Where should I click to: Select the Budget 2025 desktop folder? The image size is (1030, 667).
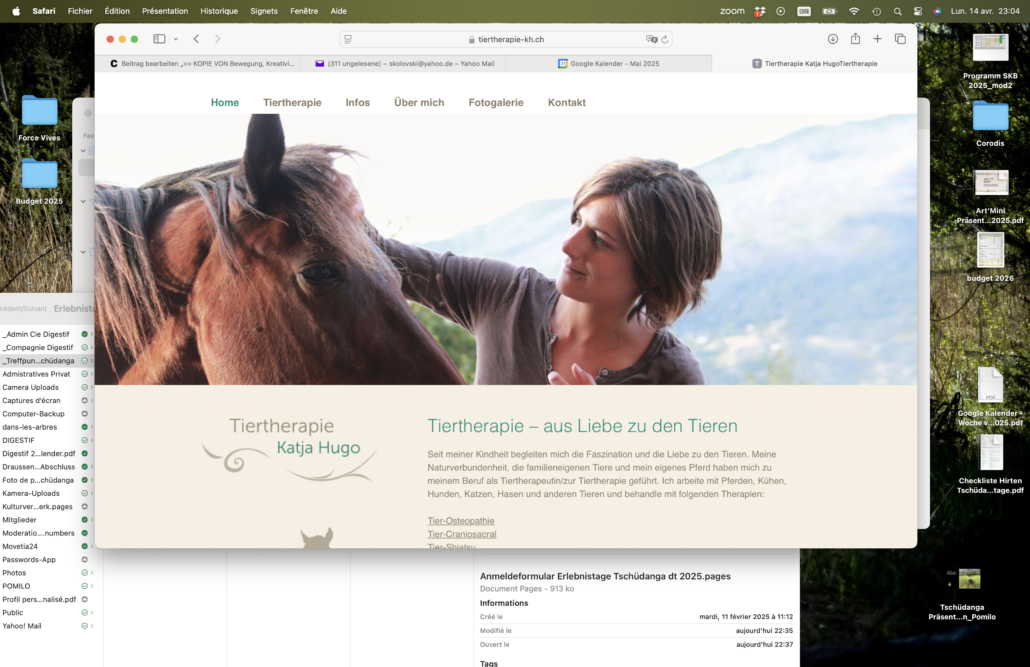[x=39, y=182]
